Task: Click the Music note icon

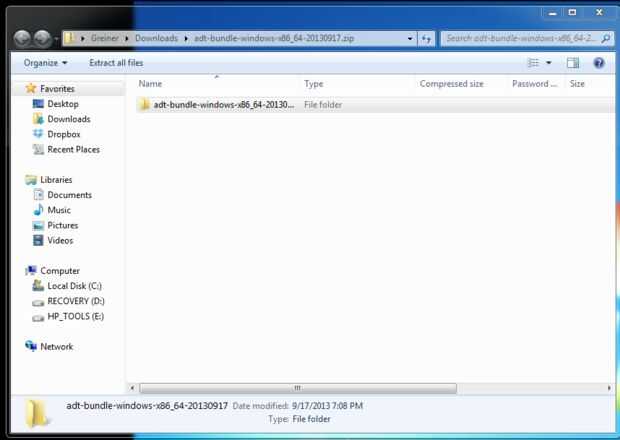Action: click(x=38, y=210)
